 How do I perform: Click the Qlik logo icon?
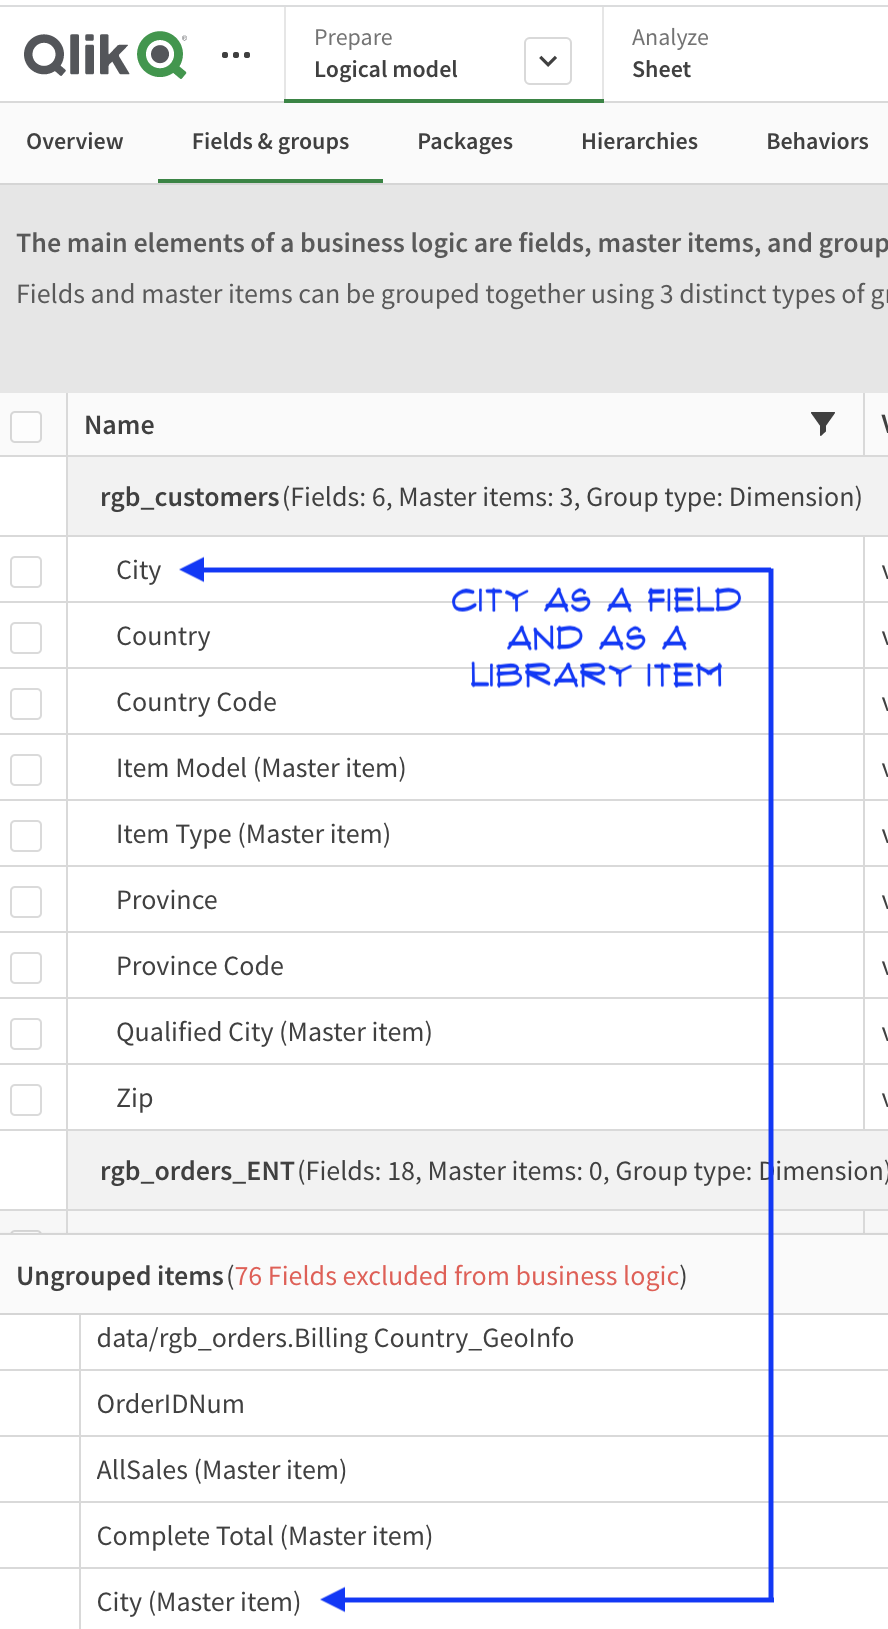[x=104, y=55]
